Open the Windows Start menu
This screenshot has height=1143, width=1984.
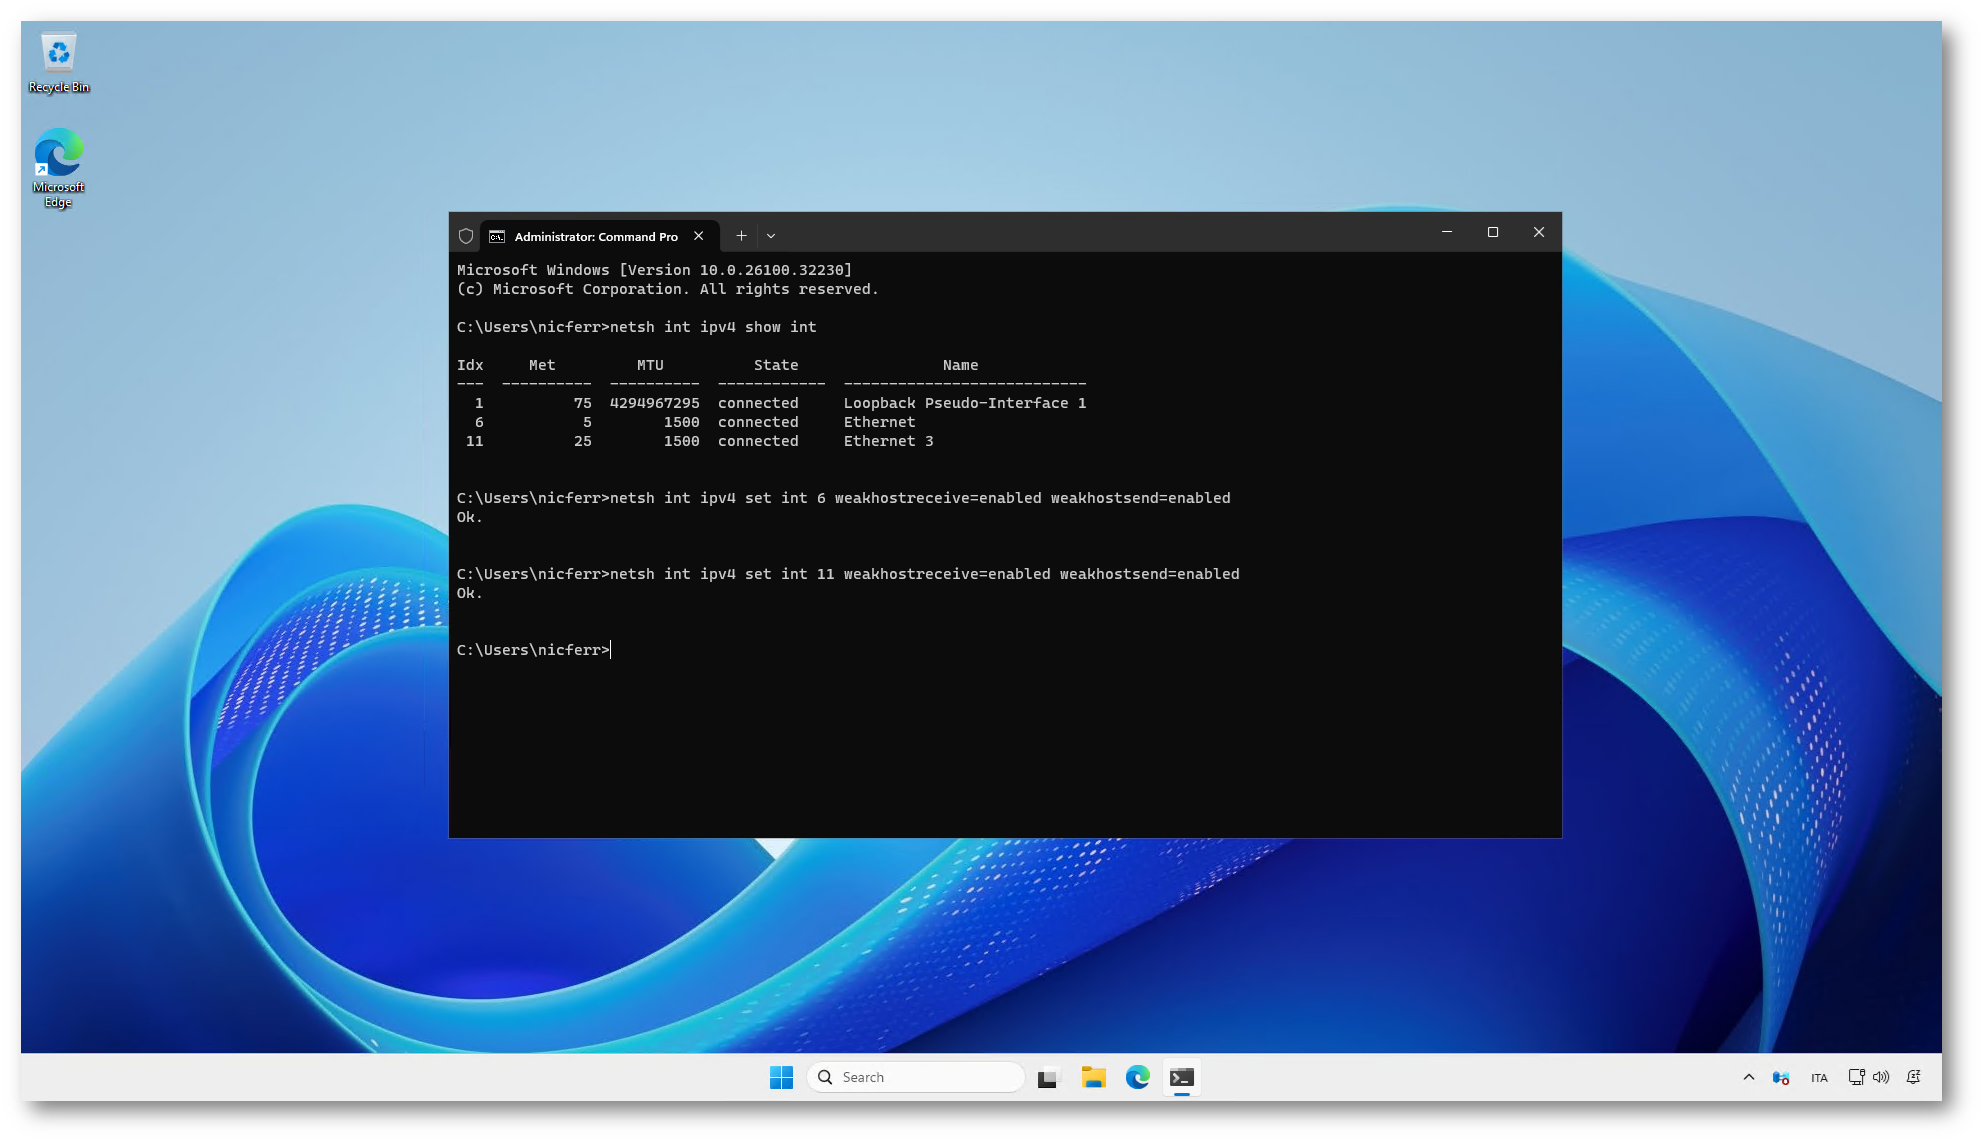[781, 1077]
